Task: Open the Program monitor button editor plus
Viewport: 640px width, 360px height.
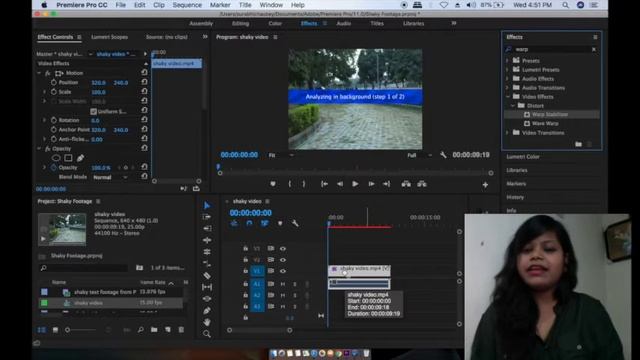Action: (485, 184)
